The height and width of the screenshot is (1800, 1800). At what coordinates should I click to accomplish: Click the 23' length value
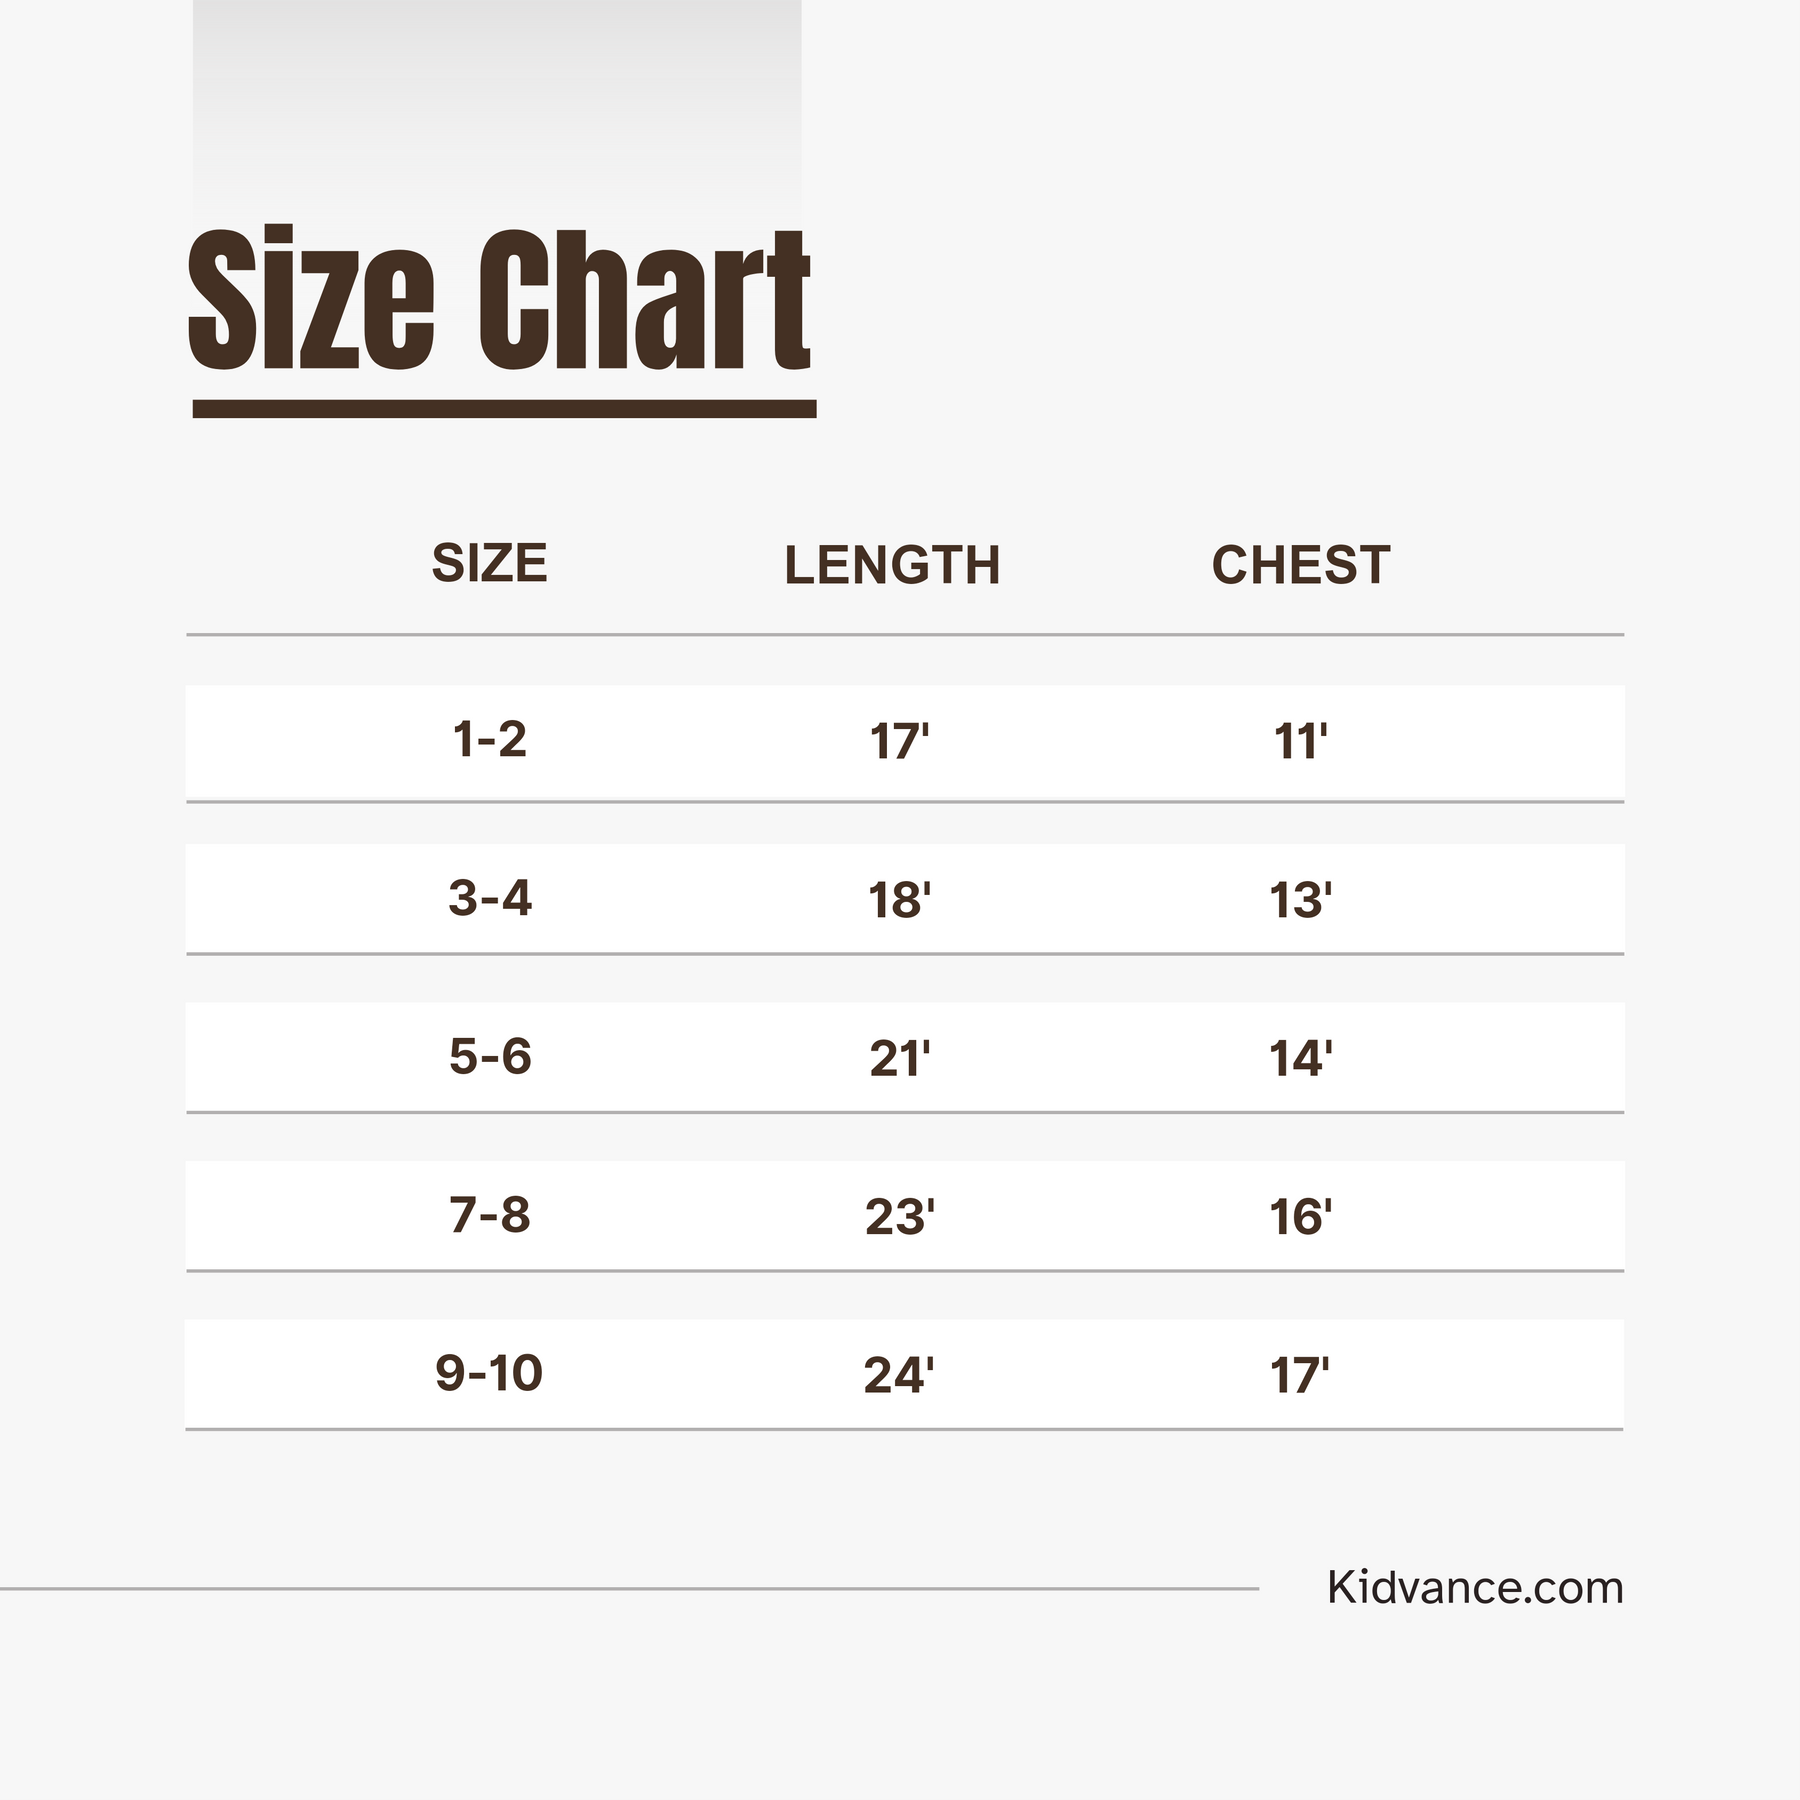click(x=899, y=1218)
